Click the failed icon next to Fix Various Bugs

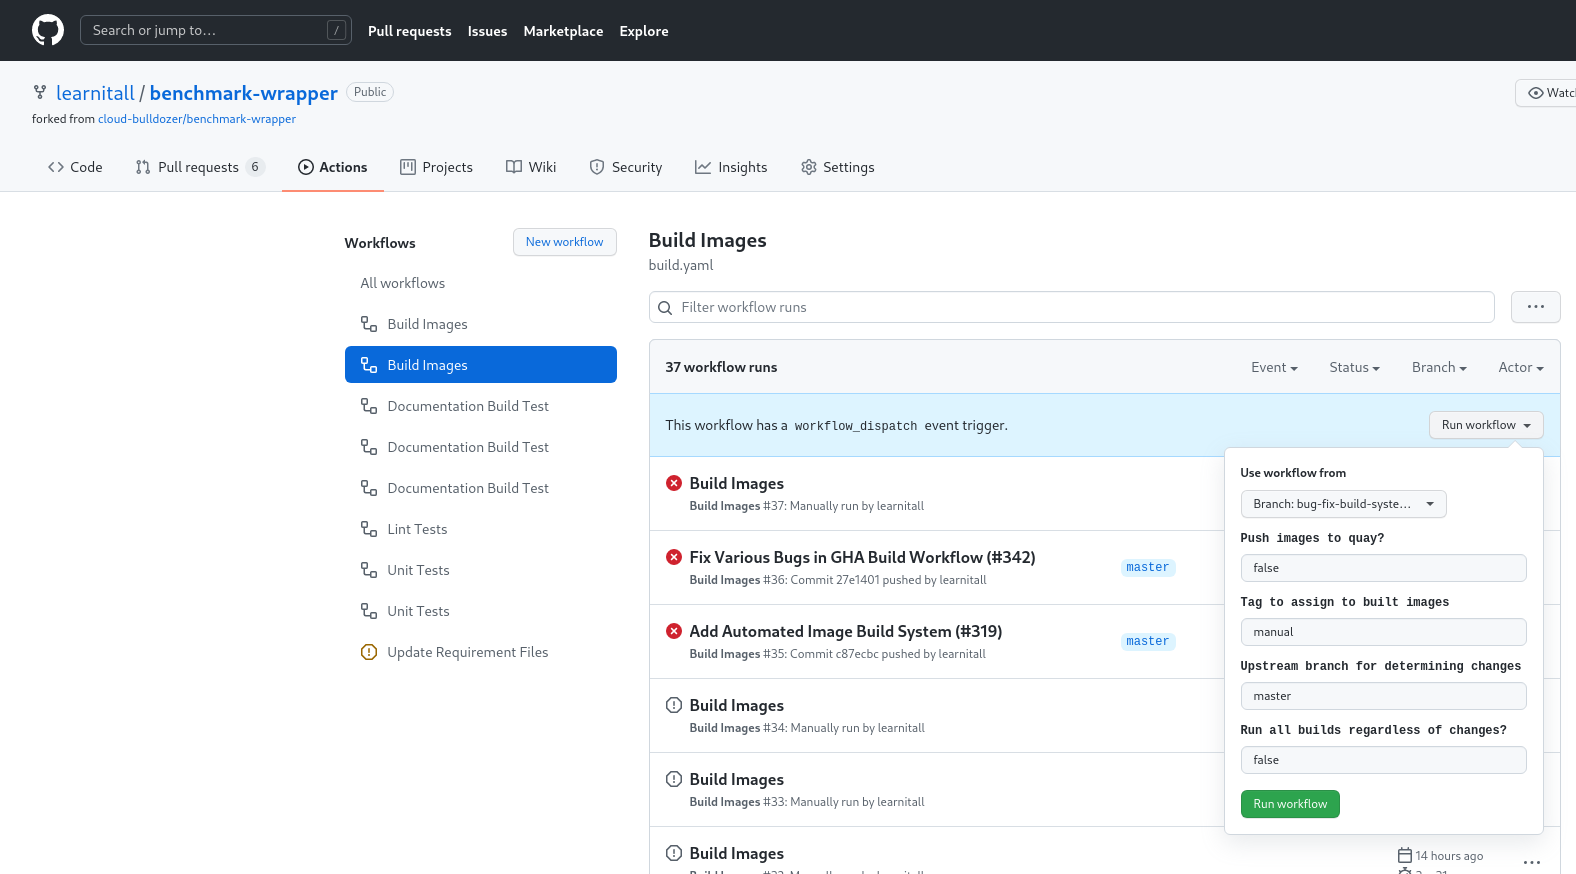point(674,557)
